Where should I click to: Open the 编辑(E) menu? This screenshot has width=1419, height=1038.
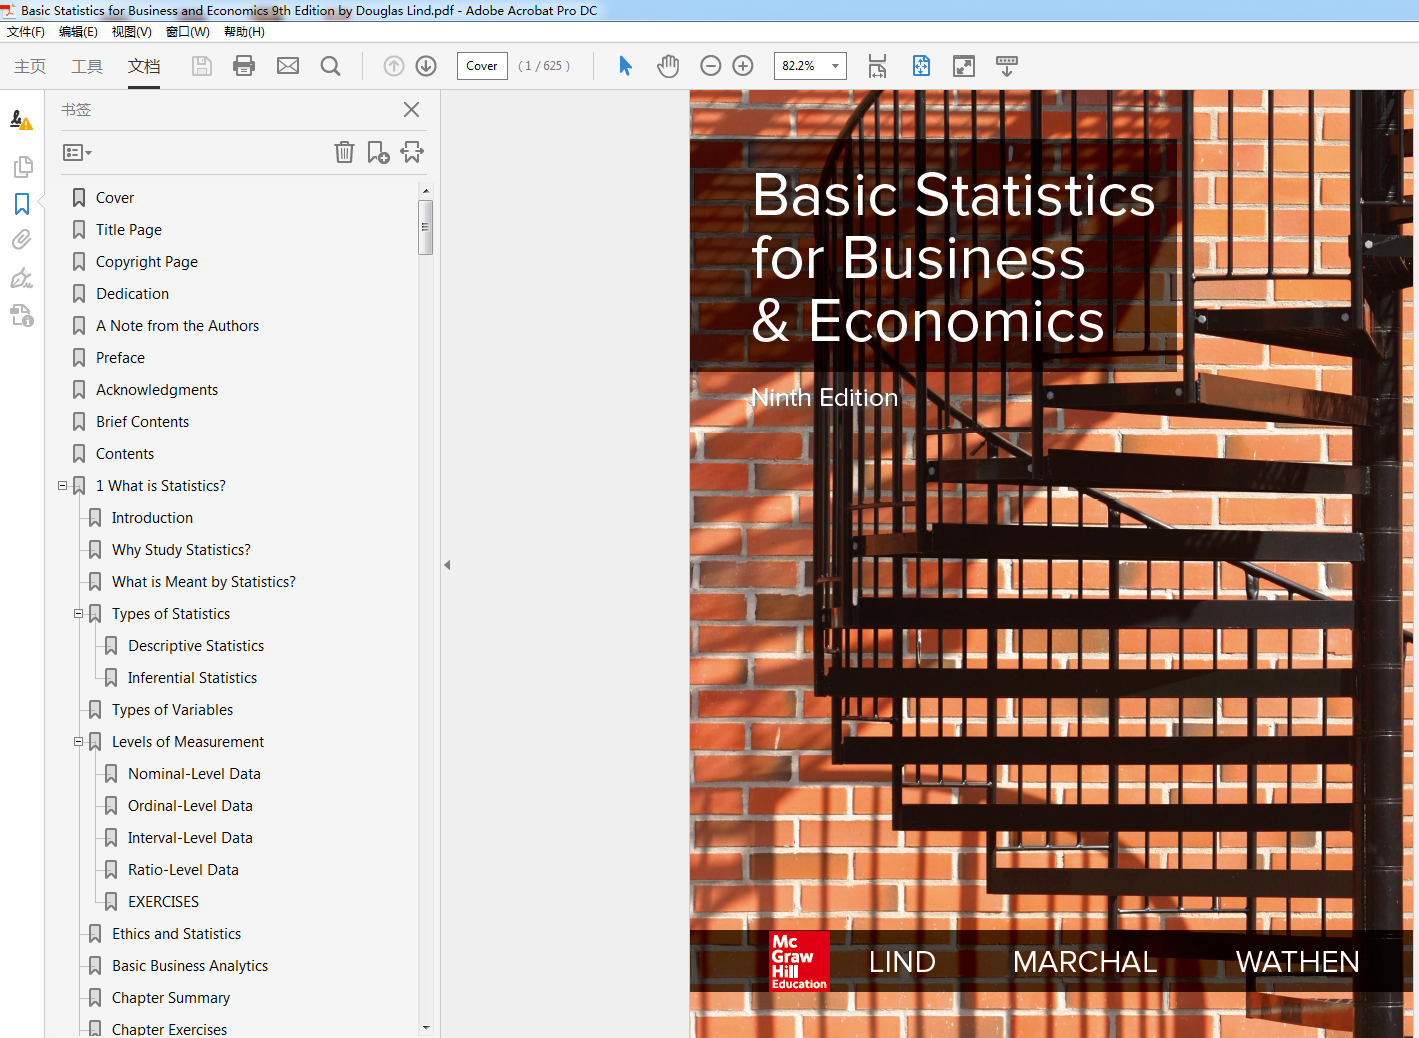point(78,32)
